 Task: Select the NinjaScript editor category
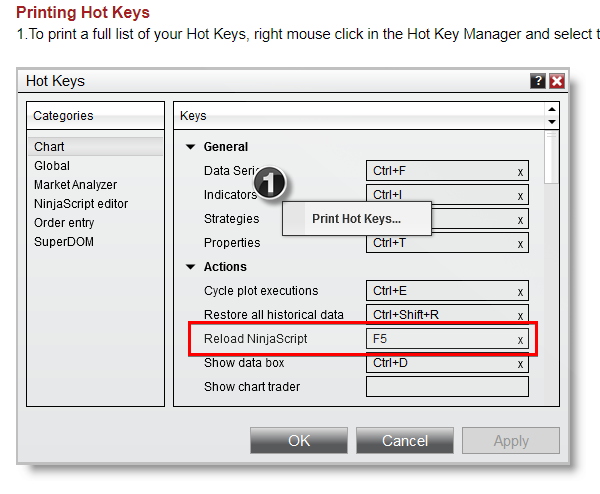point(81,204)
